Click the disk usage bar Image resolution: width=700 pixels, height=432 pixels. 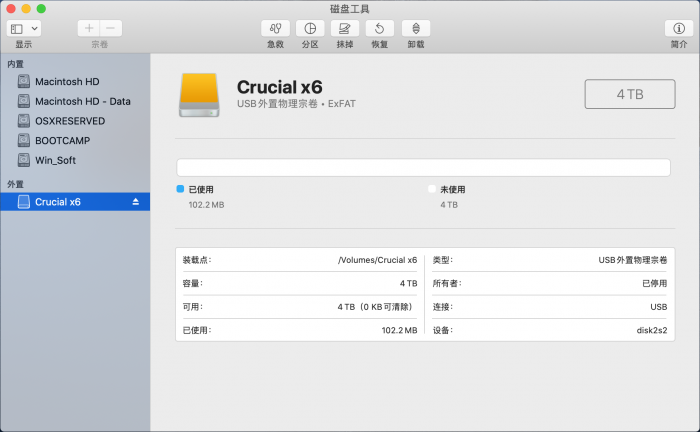pyautogui.click(x=423, y=167)
